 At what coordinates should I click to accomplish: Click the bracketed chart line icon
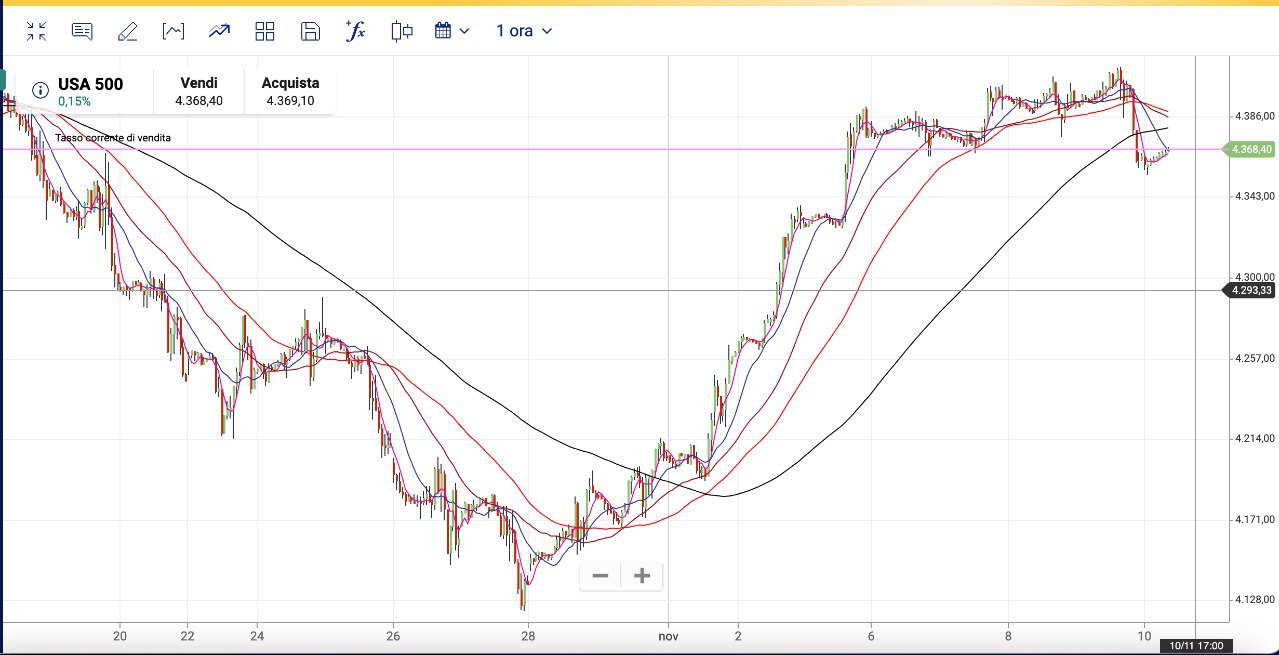(173, 31)
